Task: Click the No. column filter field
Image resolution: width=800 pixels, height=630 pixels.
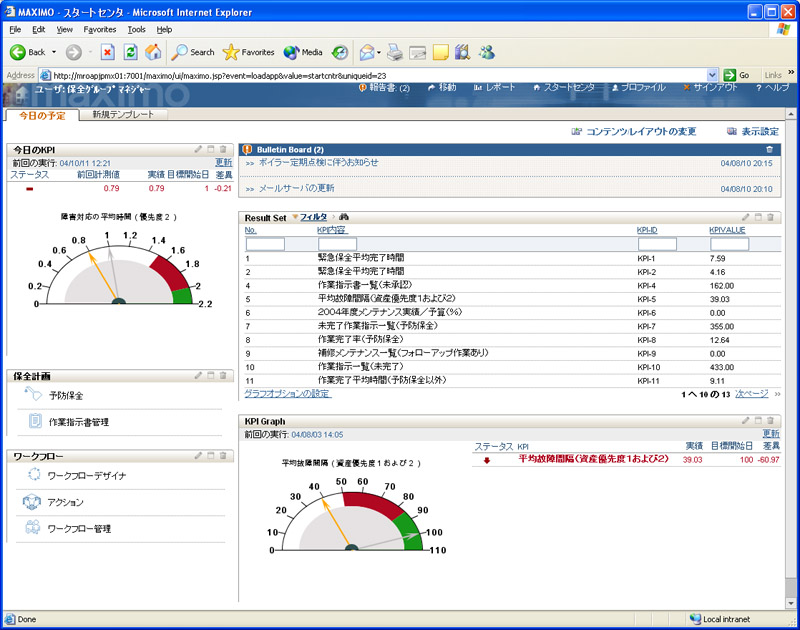Action: click(x=265, y=244)
